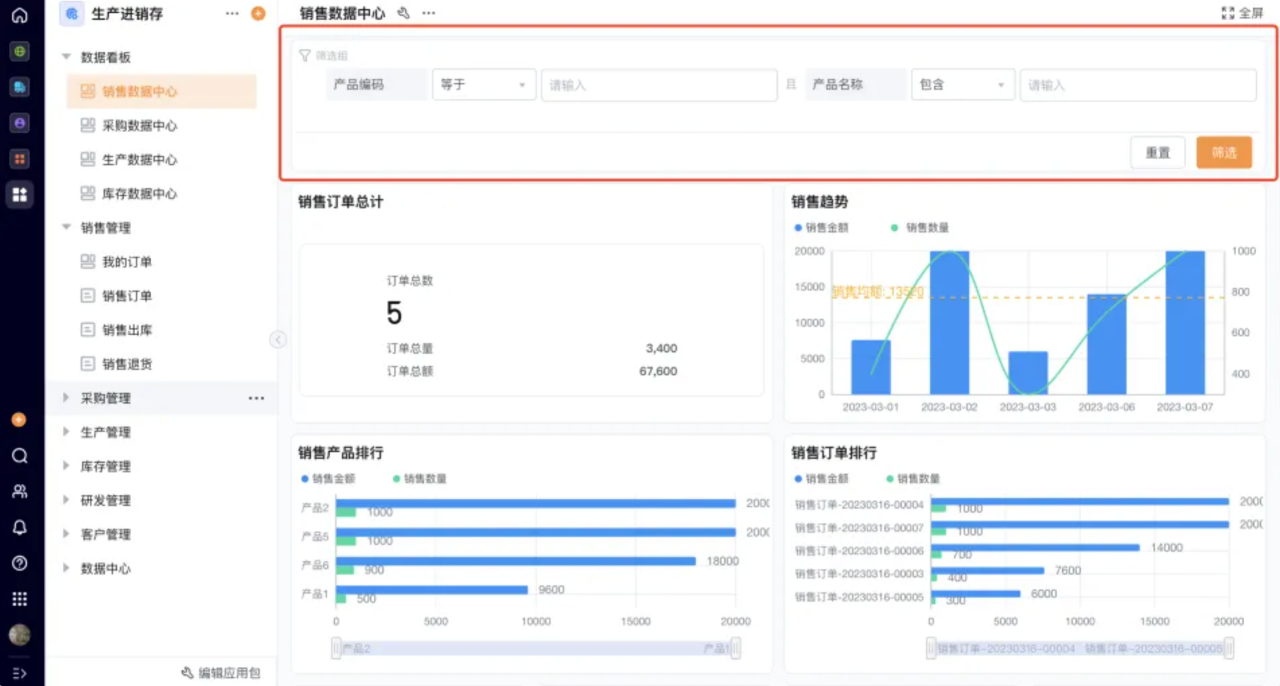Viewport: 1280px width, 686px height.
Task: Toggle 销售数量 legend in 销售订单排行 chart
Action: 913,479
